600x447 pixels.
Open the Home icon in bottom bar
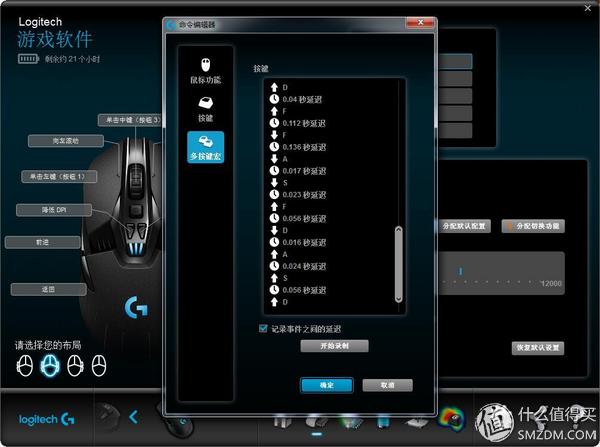point(282,422)
